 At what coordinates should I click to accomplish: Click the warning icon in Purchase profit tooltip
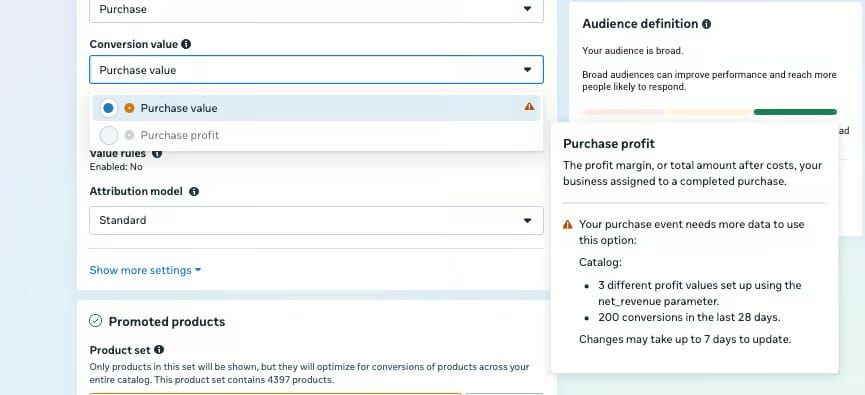(x=568, y=225)
